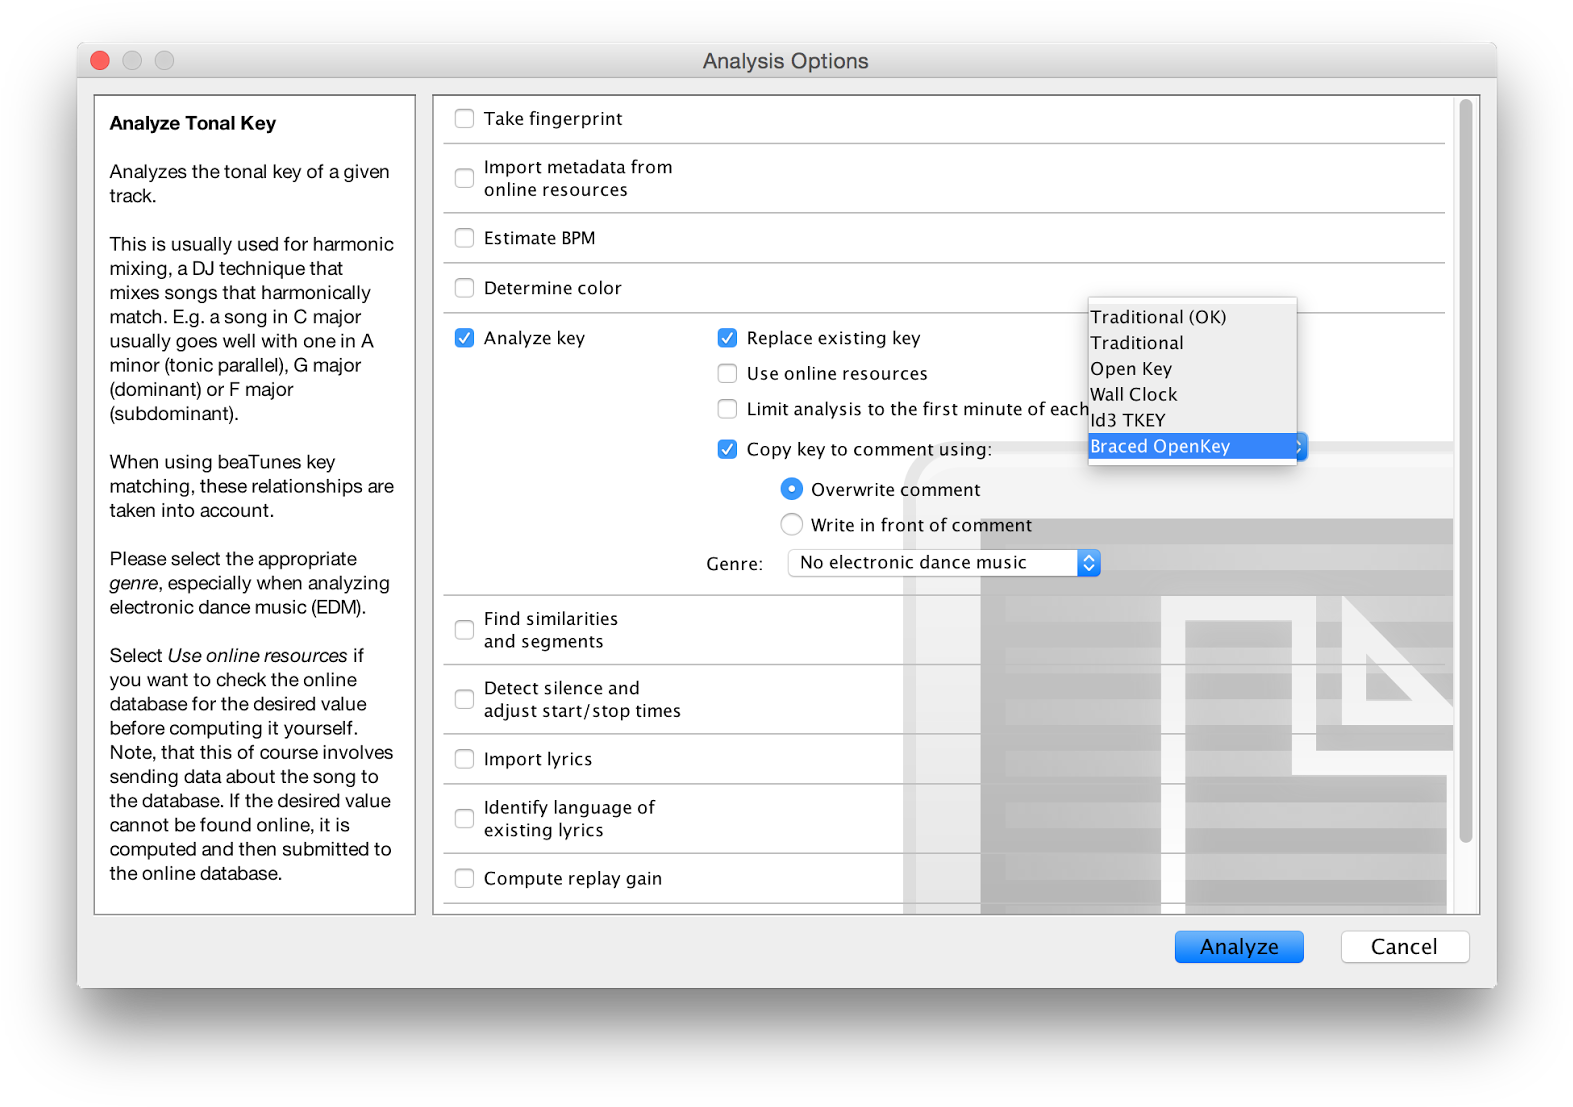Uncheck the Analyze key checkbox
The height and width of the screenshot is (1107, 1573).
[464, 338]
